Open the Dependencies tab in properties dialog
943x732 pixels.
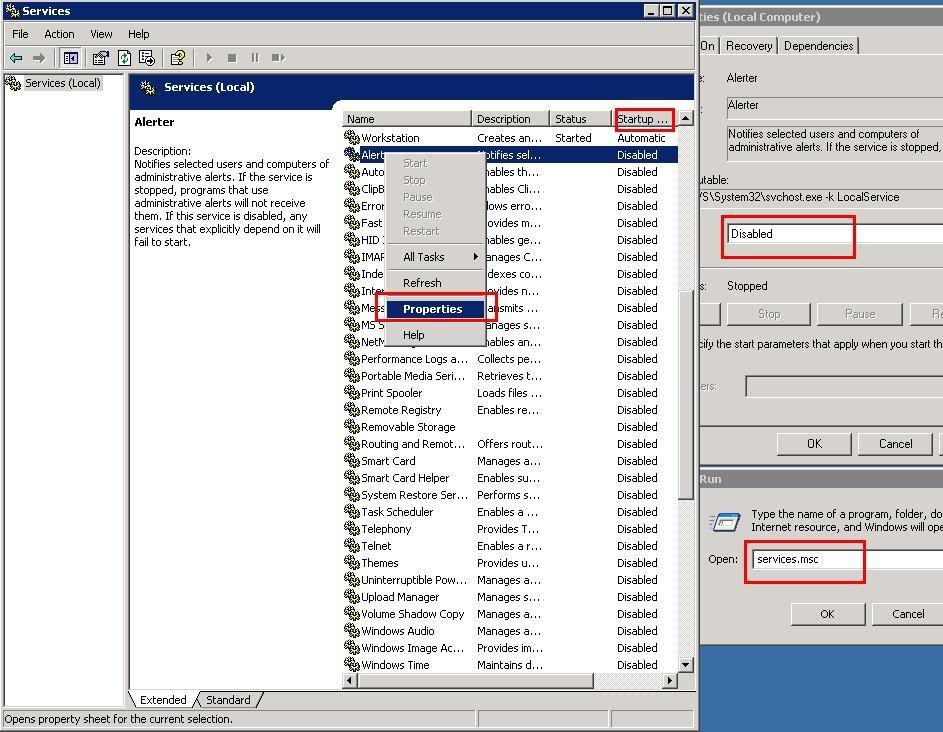(x=819, y=46)
